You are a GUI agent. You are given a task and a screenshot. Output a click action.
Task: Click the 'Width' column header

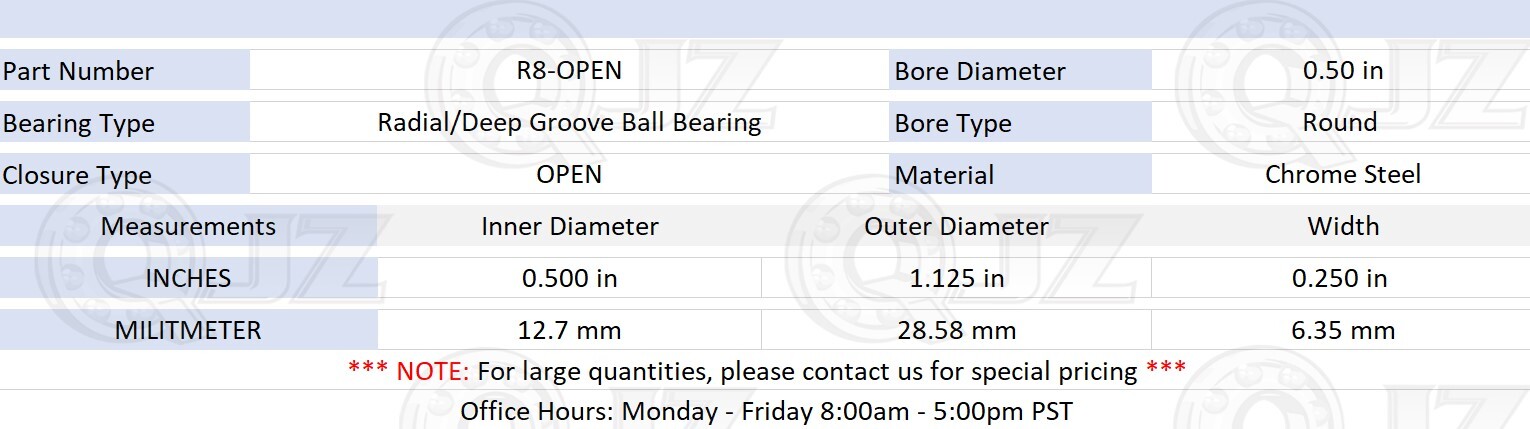(1343, 226)
